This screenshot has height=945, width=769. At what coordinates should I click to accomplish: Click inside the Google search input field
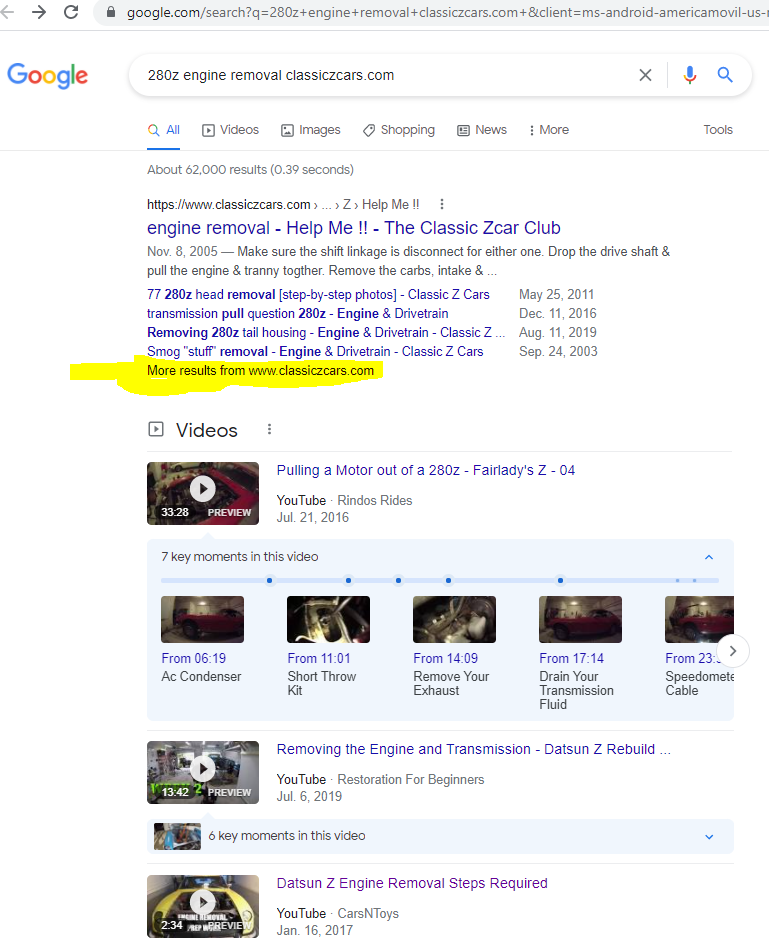386,75
